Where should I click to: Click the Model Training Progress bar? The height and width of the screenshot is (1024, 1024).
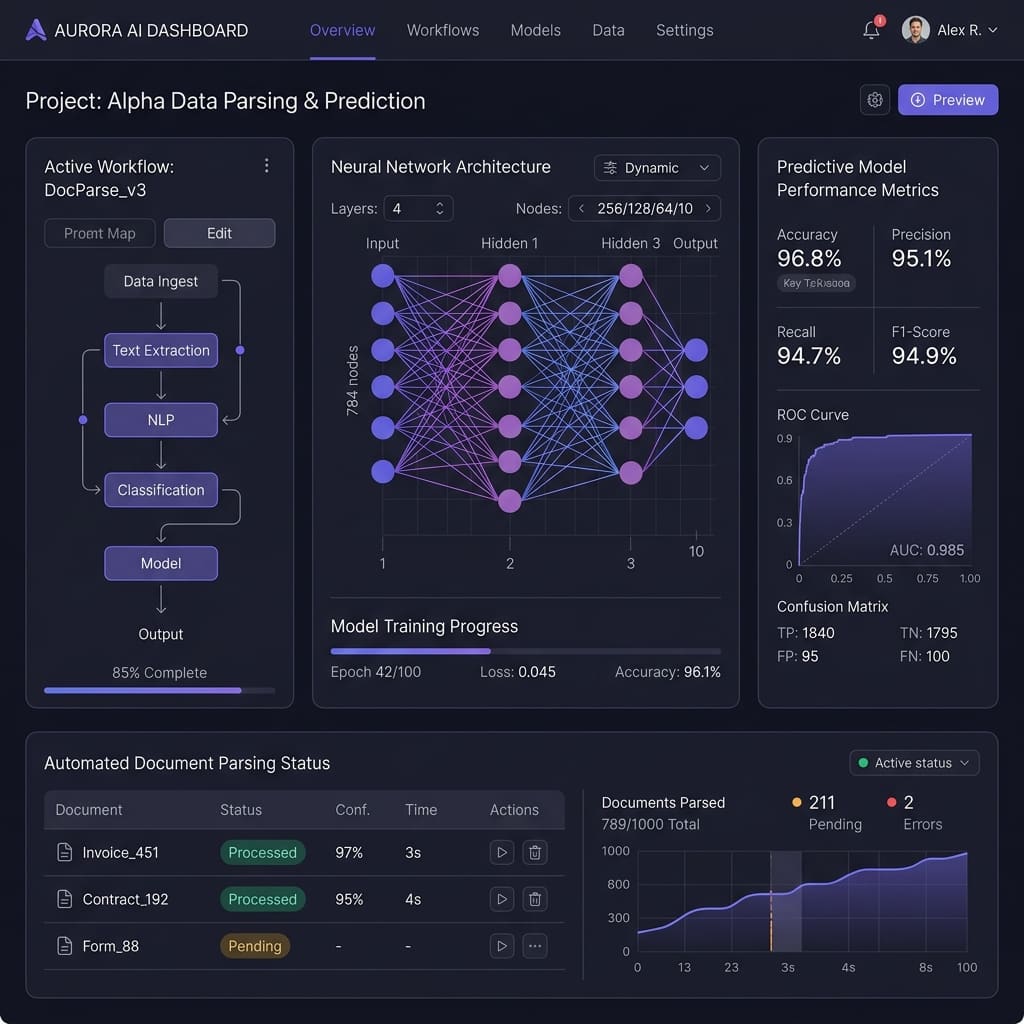pos(526,651)
